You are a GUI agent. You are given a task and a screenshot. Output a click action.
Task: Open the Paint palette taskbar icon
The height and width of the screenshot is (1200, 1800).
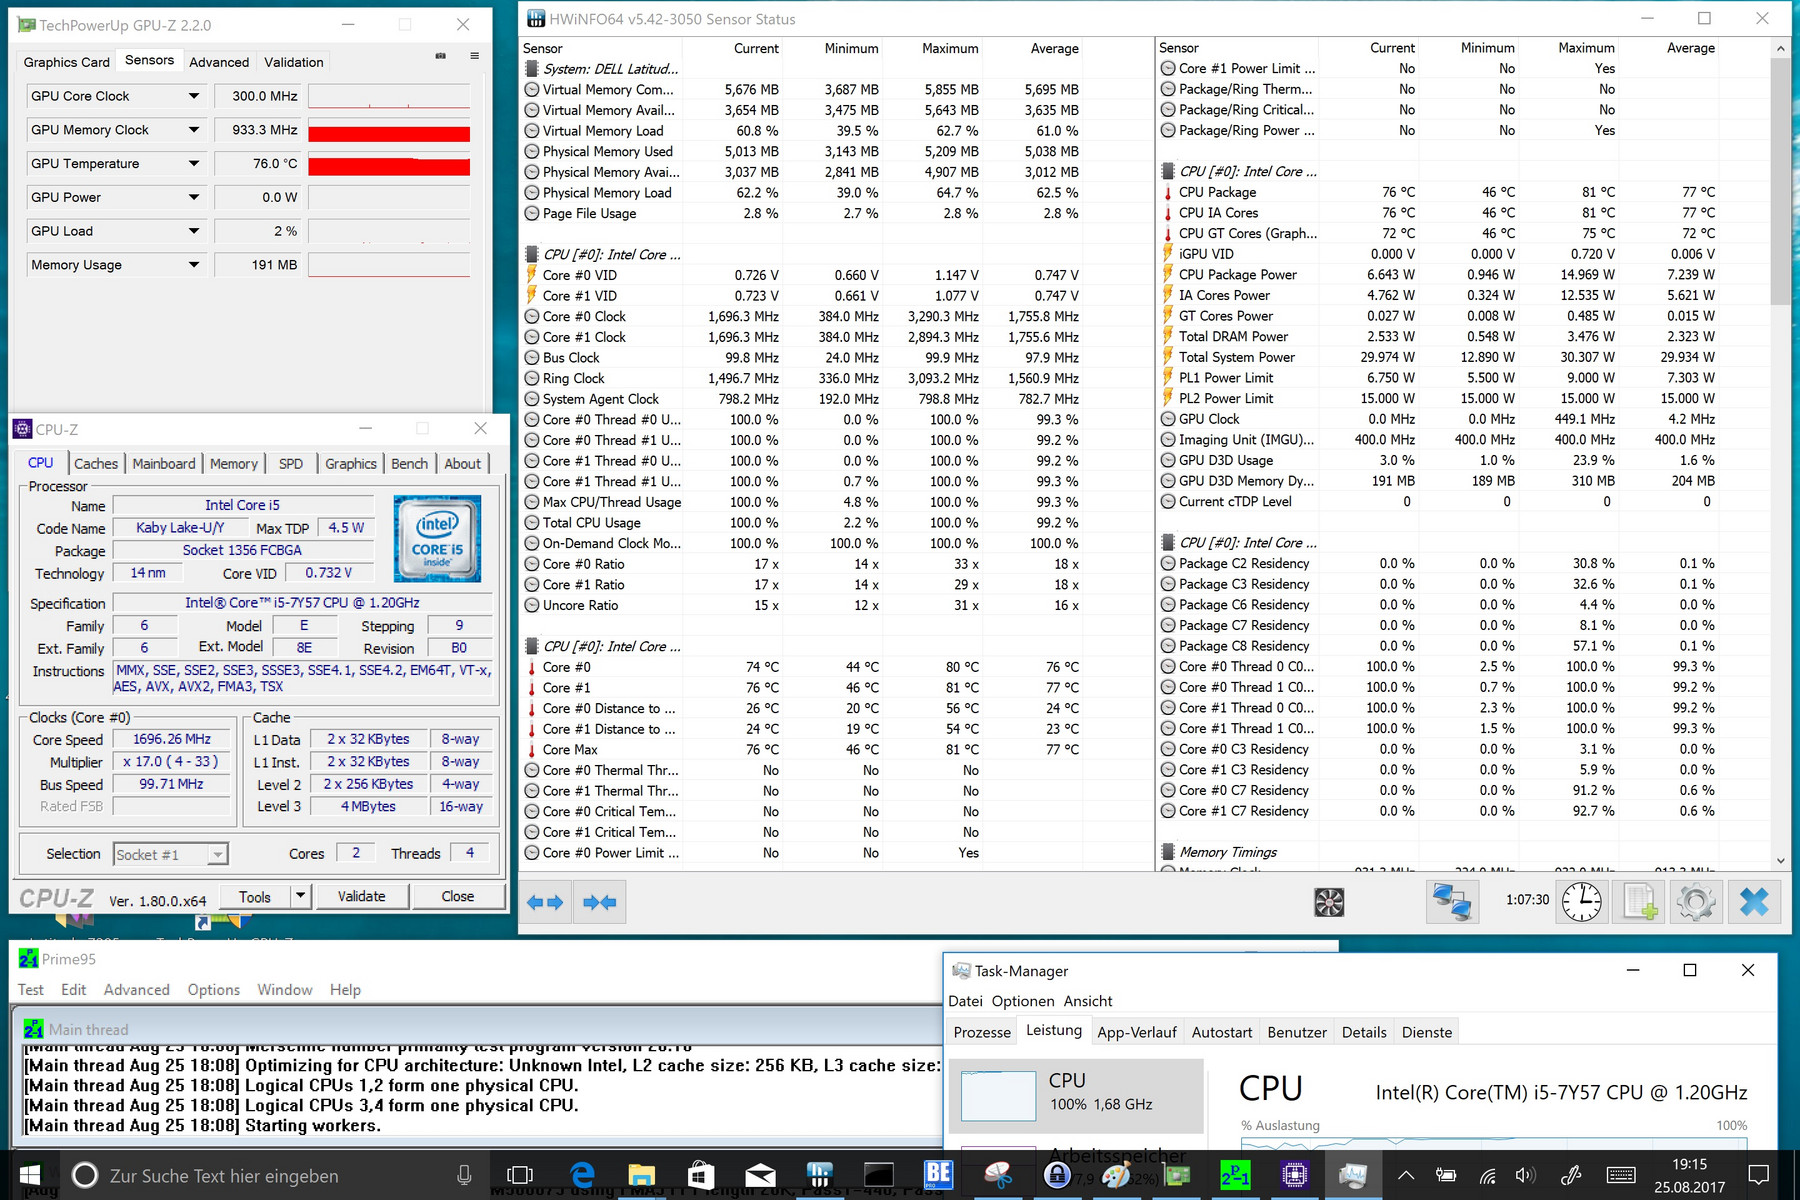1116,1175
